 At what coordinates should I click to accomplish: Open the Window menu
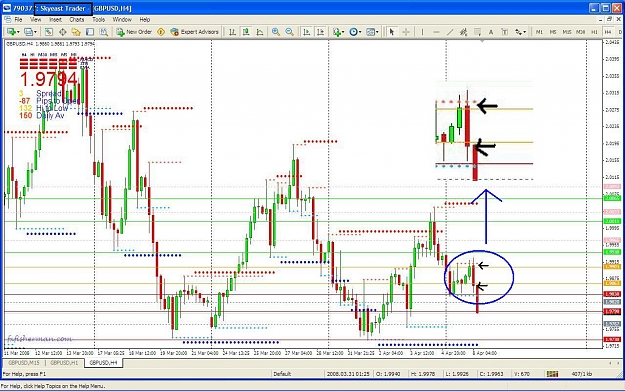(x=122, y=20)
